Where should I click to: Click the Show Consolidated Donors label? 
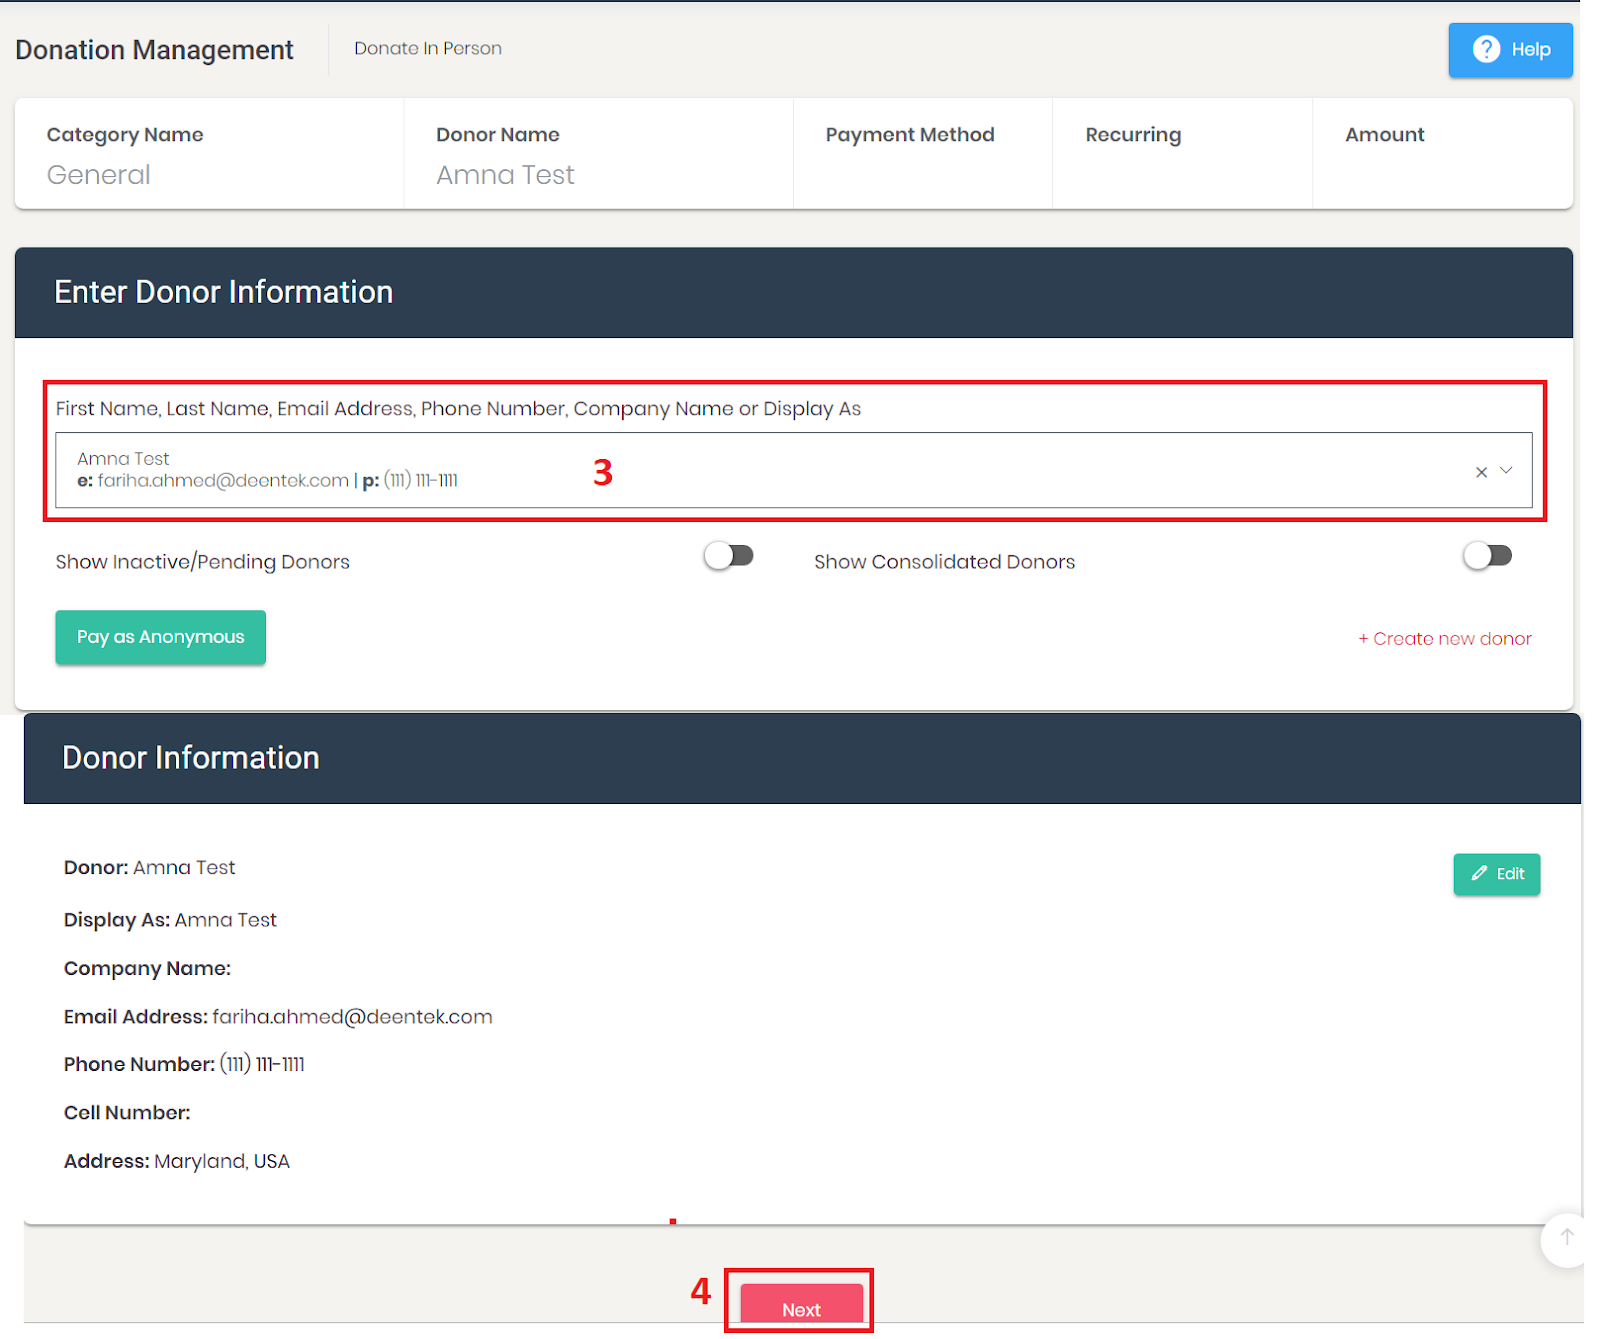[944, 562]
